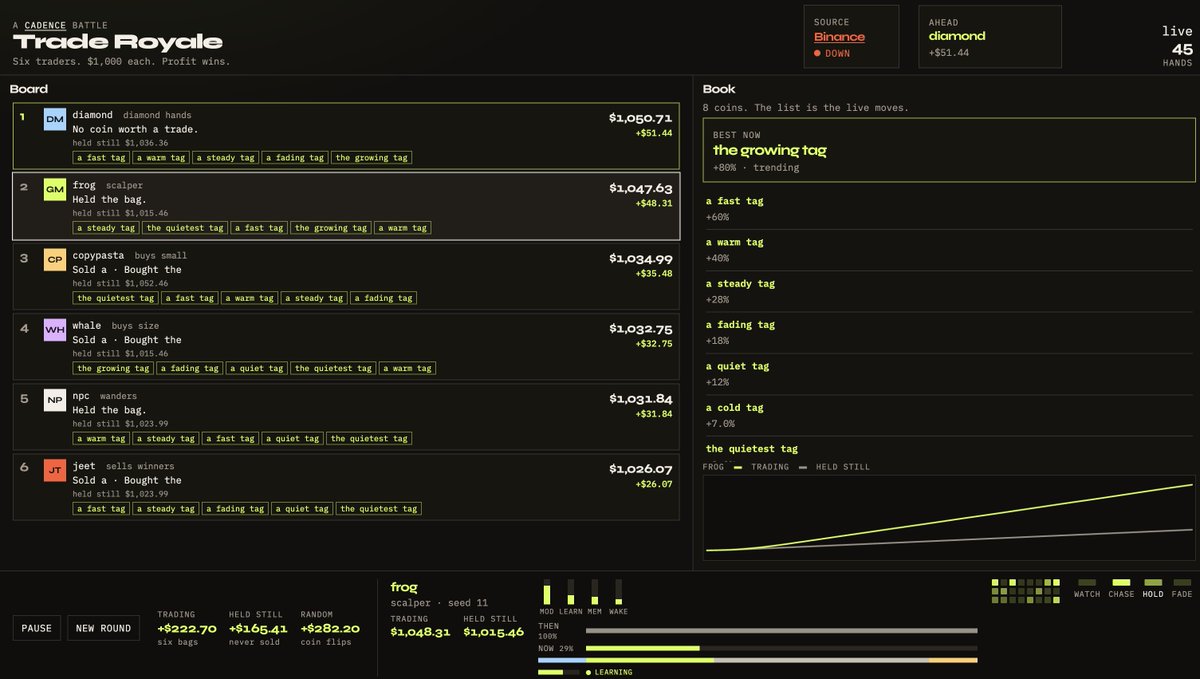Click npc's NP avatar badge
Screen dimensions: 1200x679
coord(55,400)
